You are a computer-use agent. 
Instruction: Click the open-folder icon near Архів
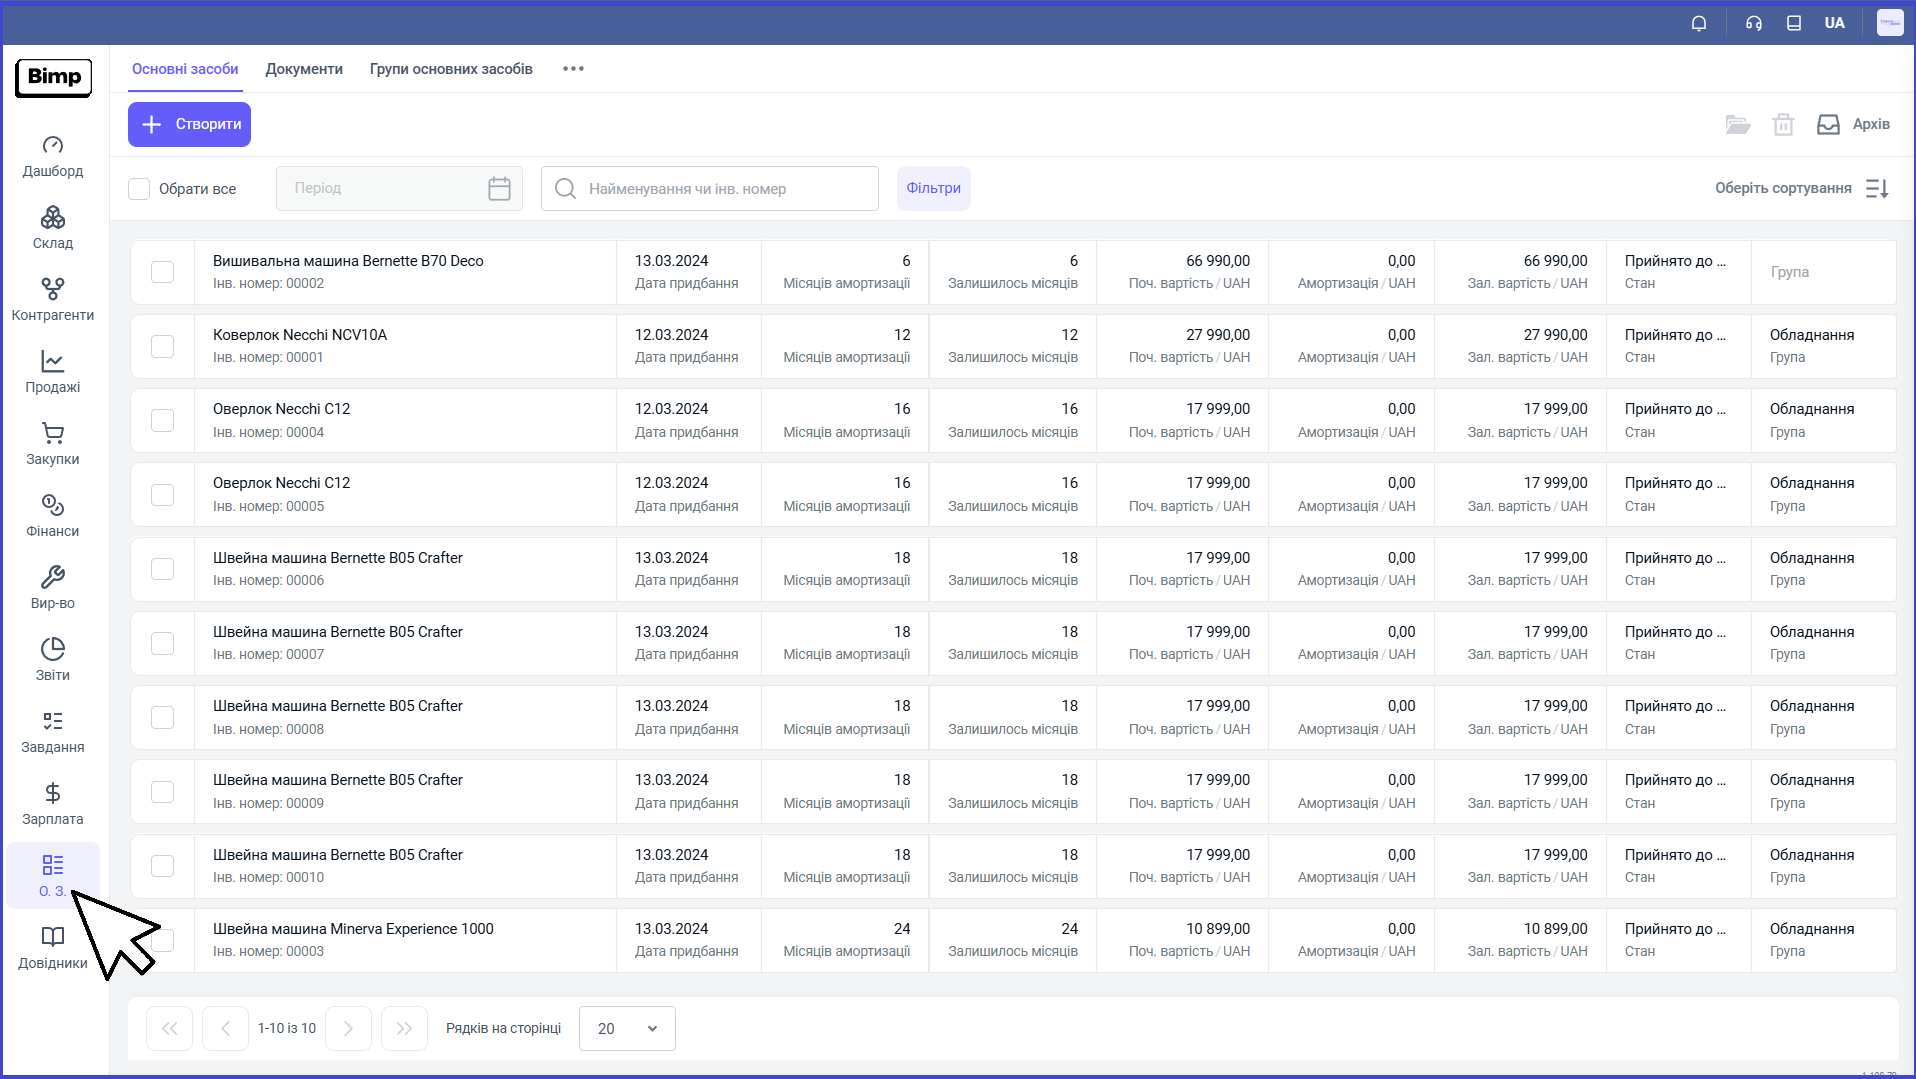(x=1738, y=125)
